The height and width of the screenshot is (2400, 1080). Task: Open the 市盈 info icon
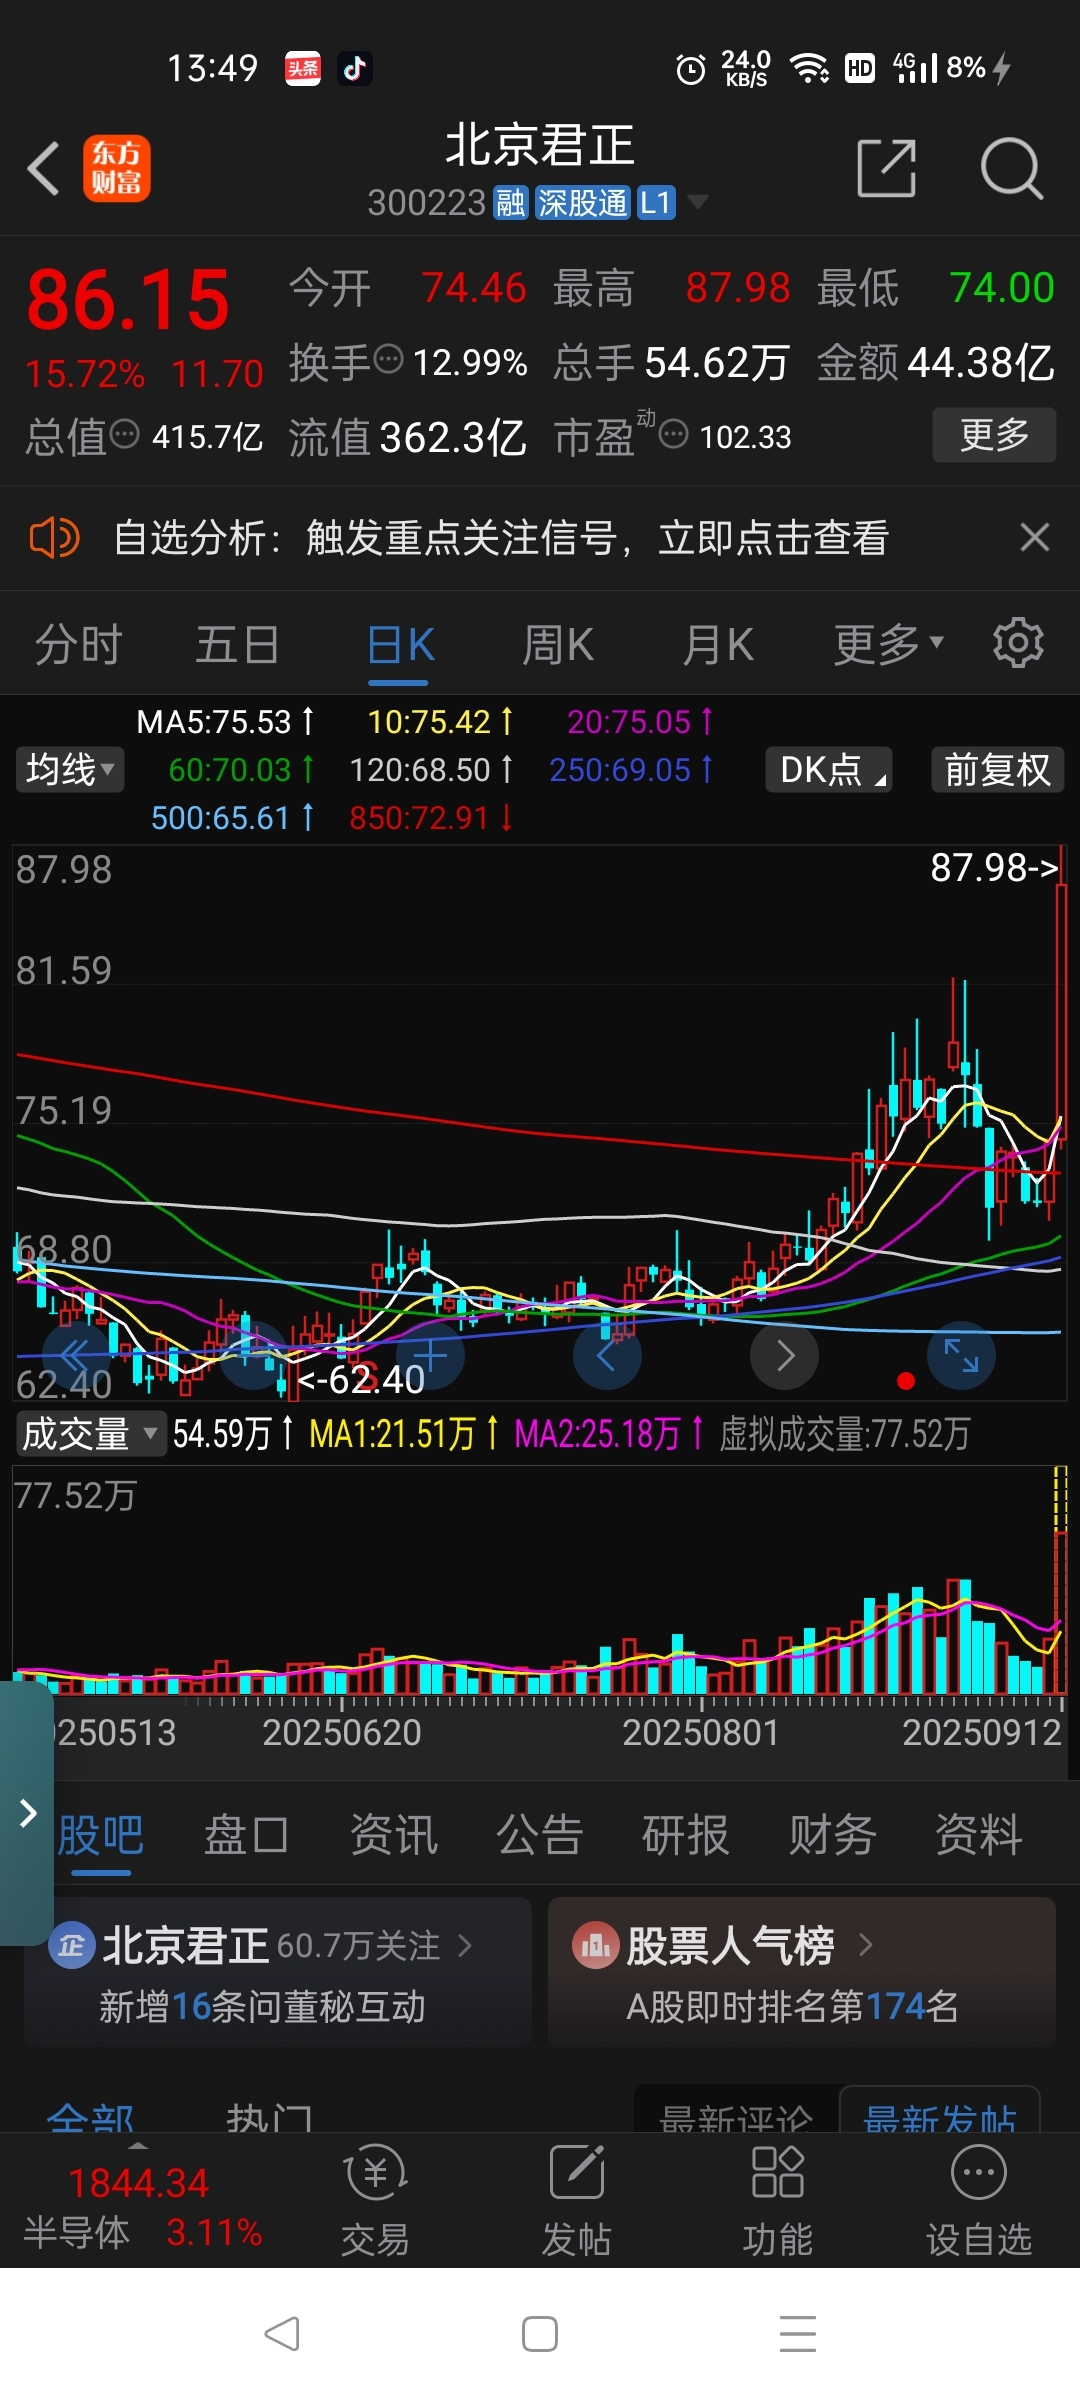[674, 434]
